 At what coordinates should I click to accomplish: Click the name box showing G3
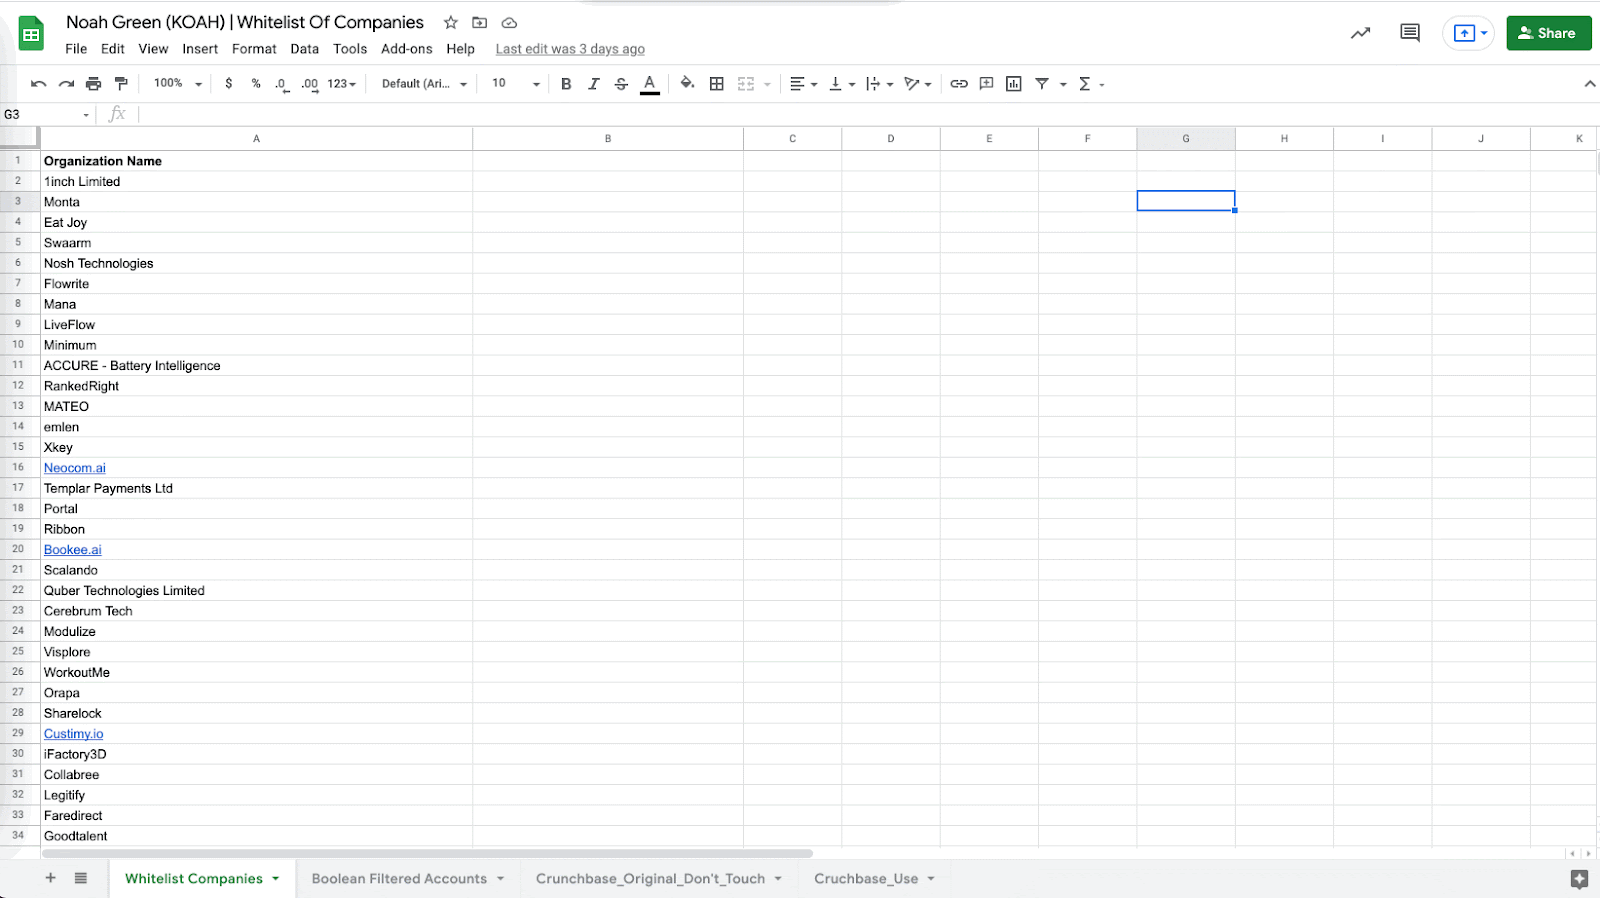pos(47,115)
